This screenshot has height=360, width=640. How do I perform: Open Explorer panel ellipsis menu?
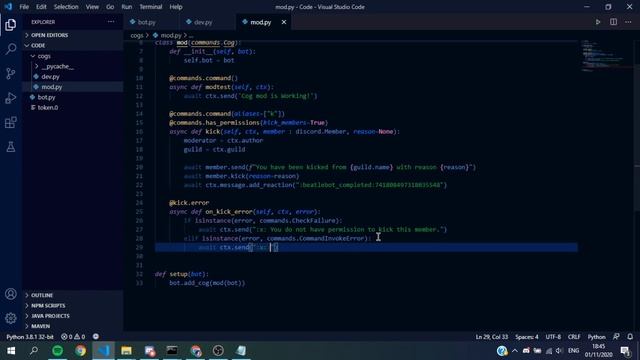click(x=111, y=22)
